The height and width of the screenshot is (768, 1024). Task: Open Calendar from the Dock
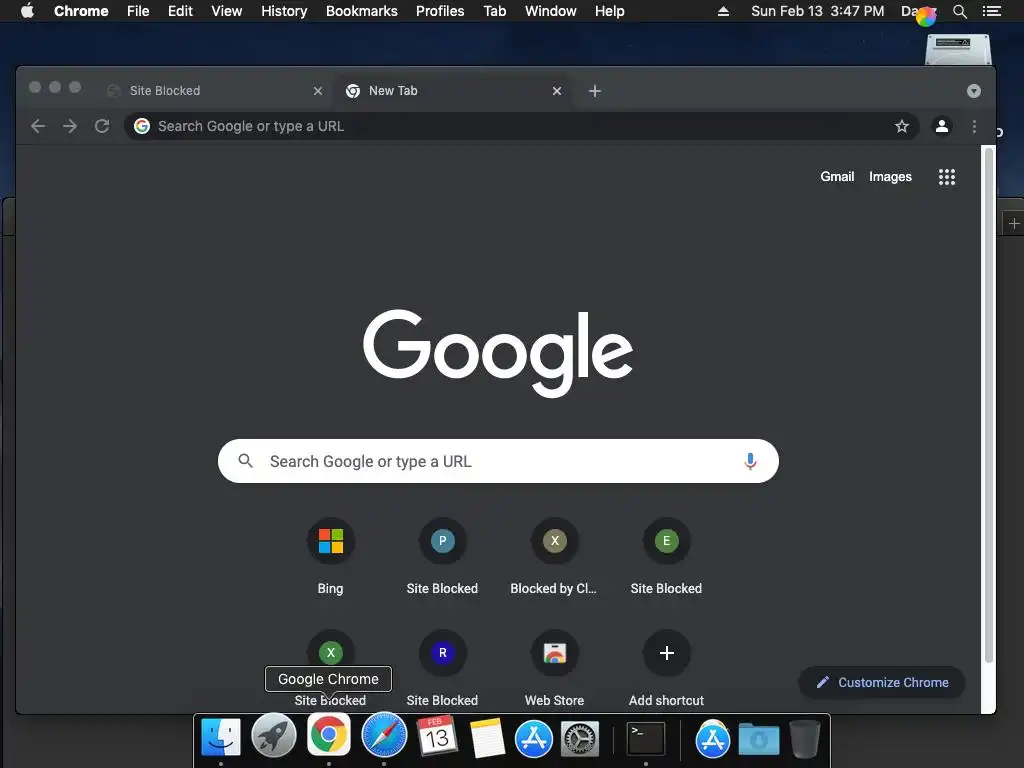click(x=437, y=736)
